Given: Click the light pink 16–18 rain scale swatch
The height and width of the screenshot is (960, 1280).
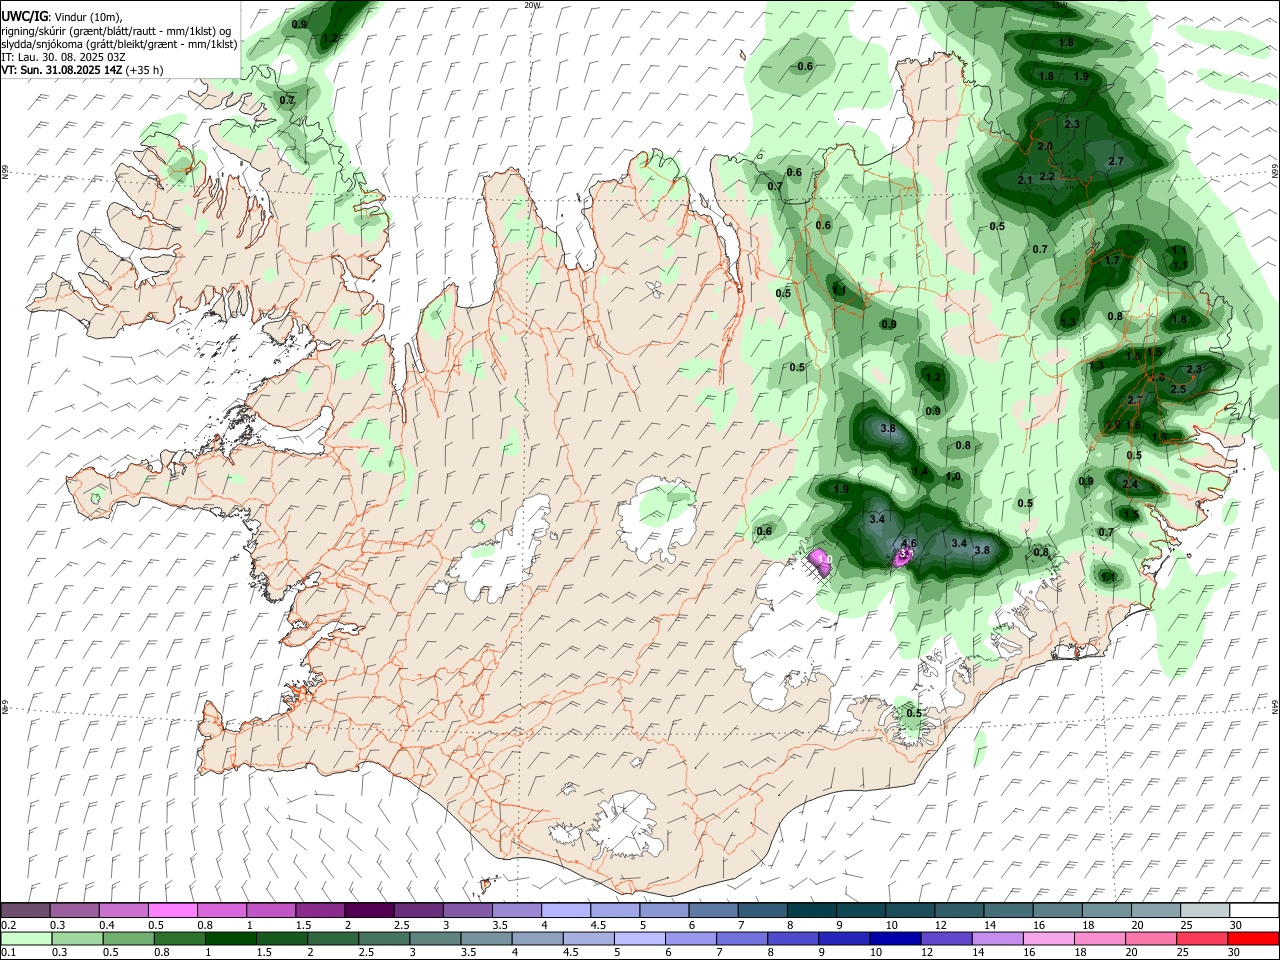Looking at the screenshot, I should pyautogui.click(x=1048, y=938).
